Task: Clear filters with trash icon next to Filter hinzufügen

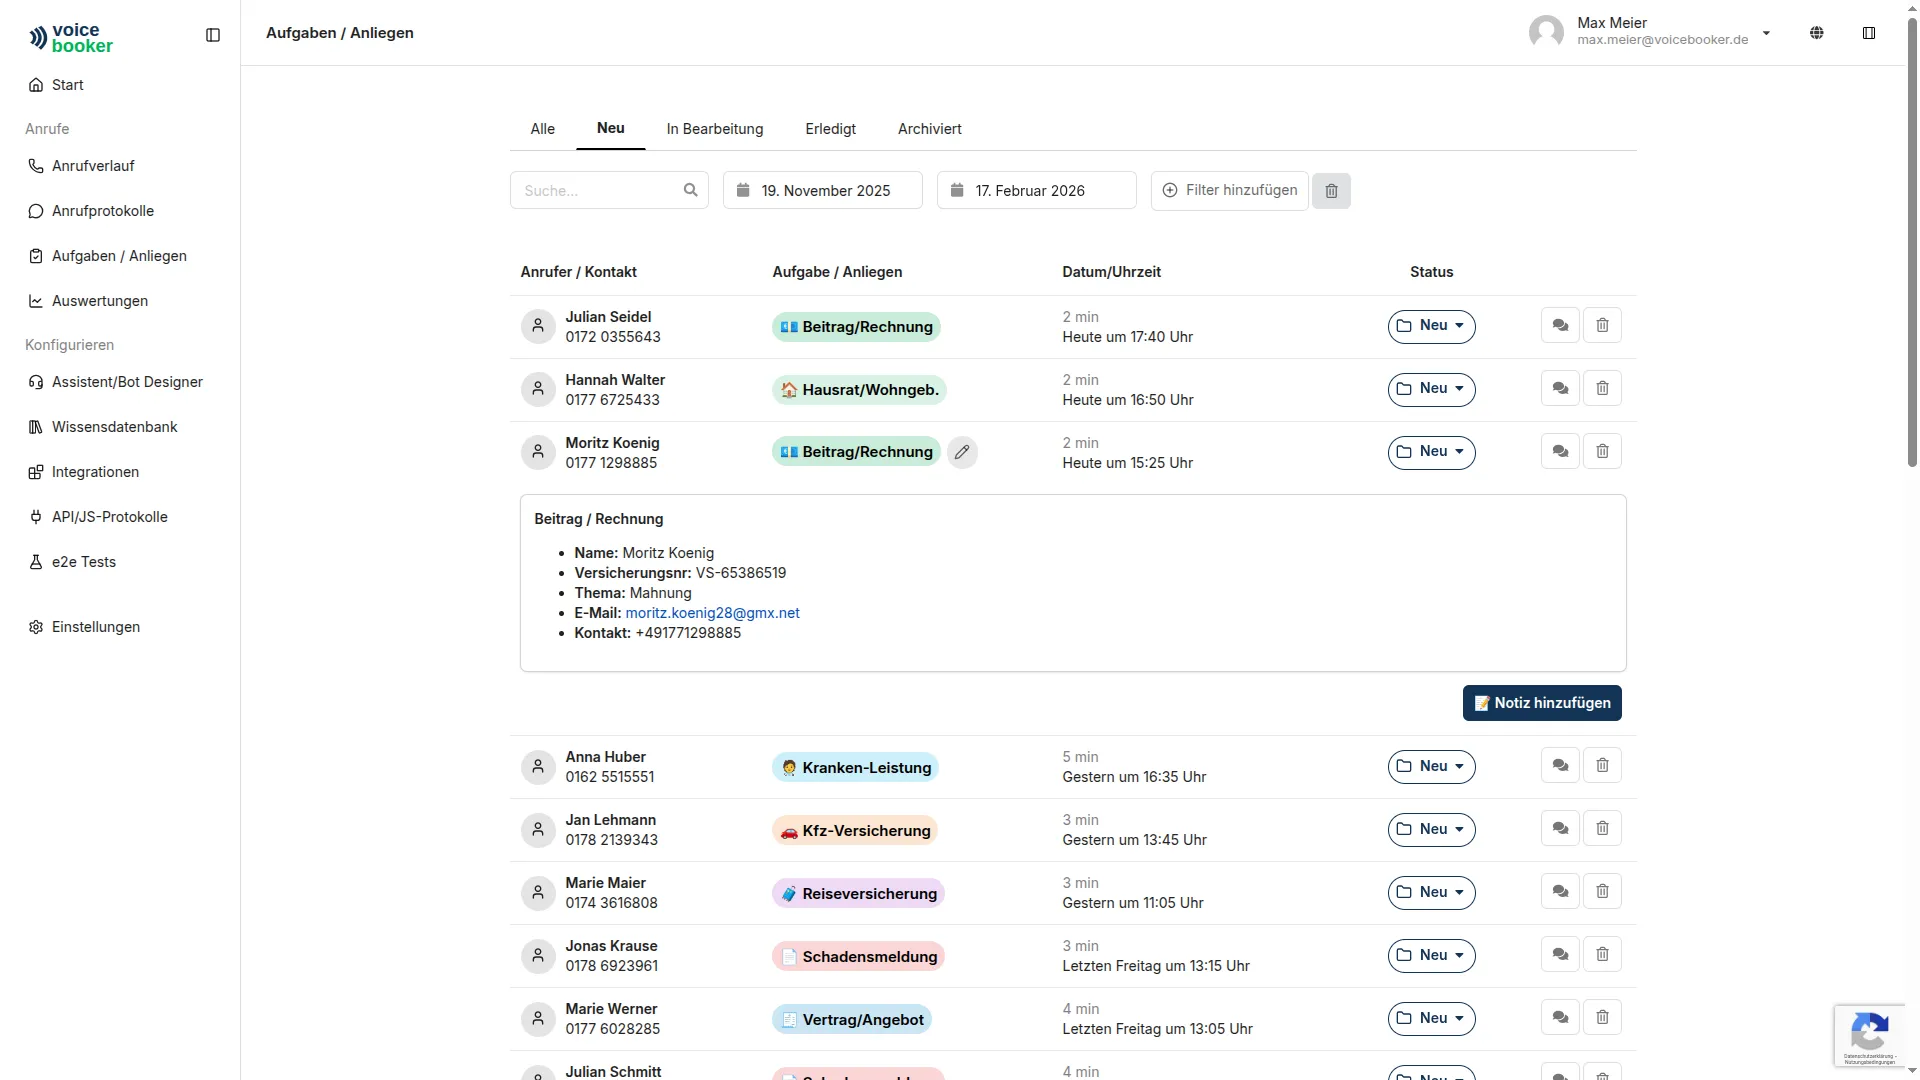Action: (1331, 191)
